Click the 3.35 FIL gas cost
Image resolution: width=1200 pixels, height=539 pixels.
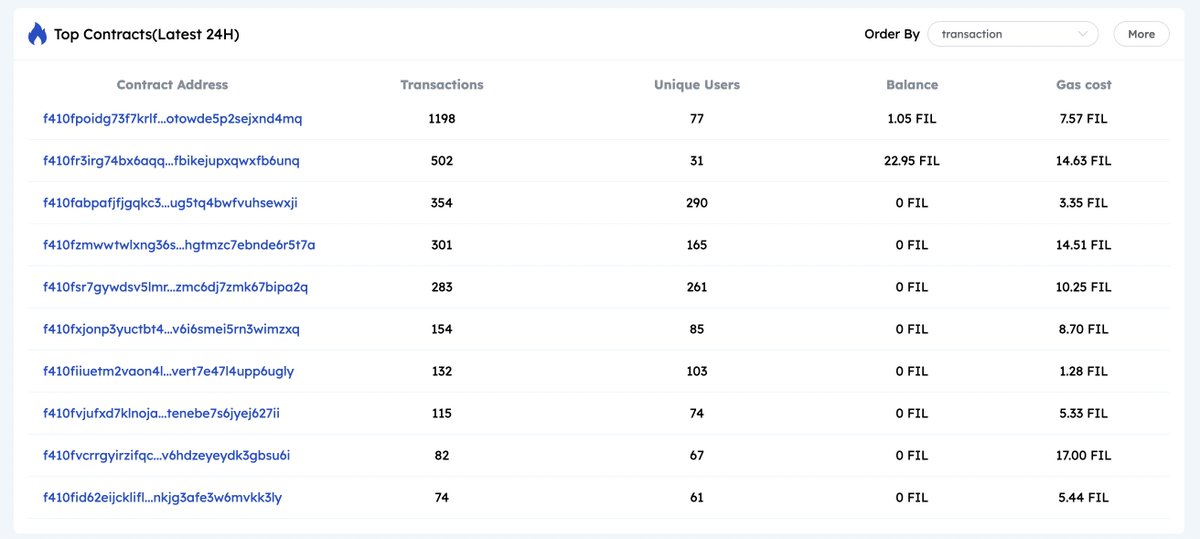point(1084,202)
